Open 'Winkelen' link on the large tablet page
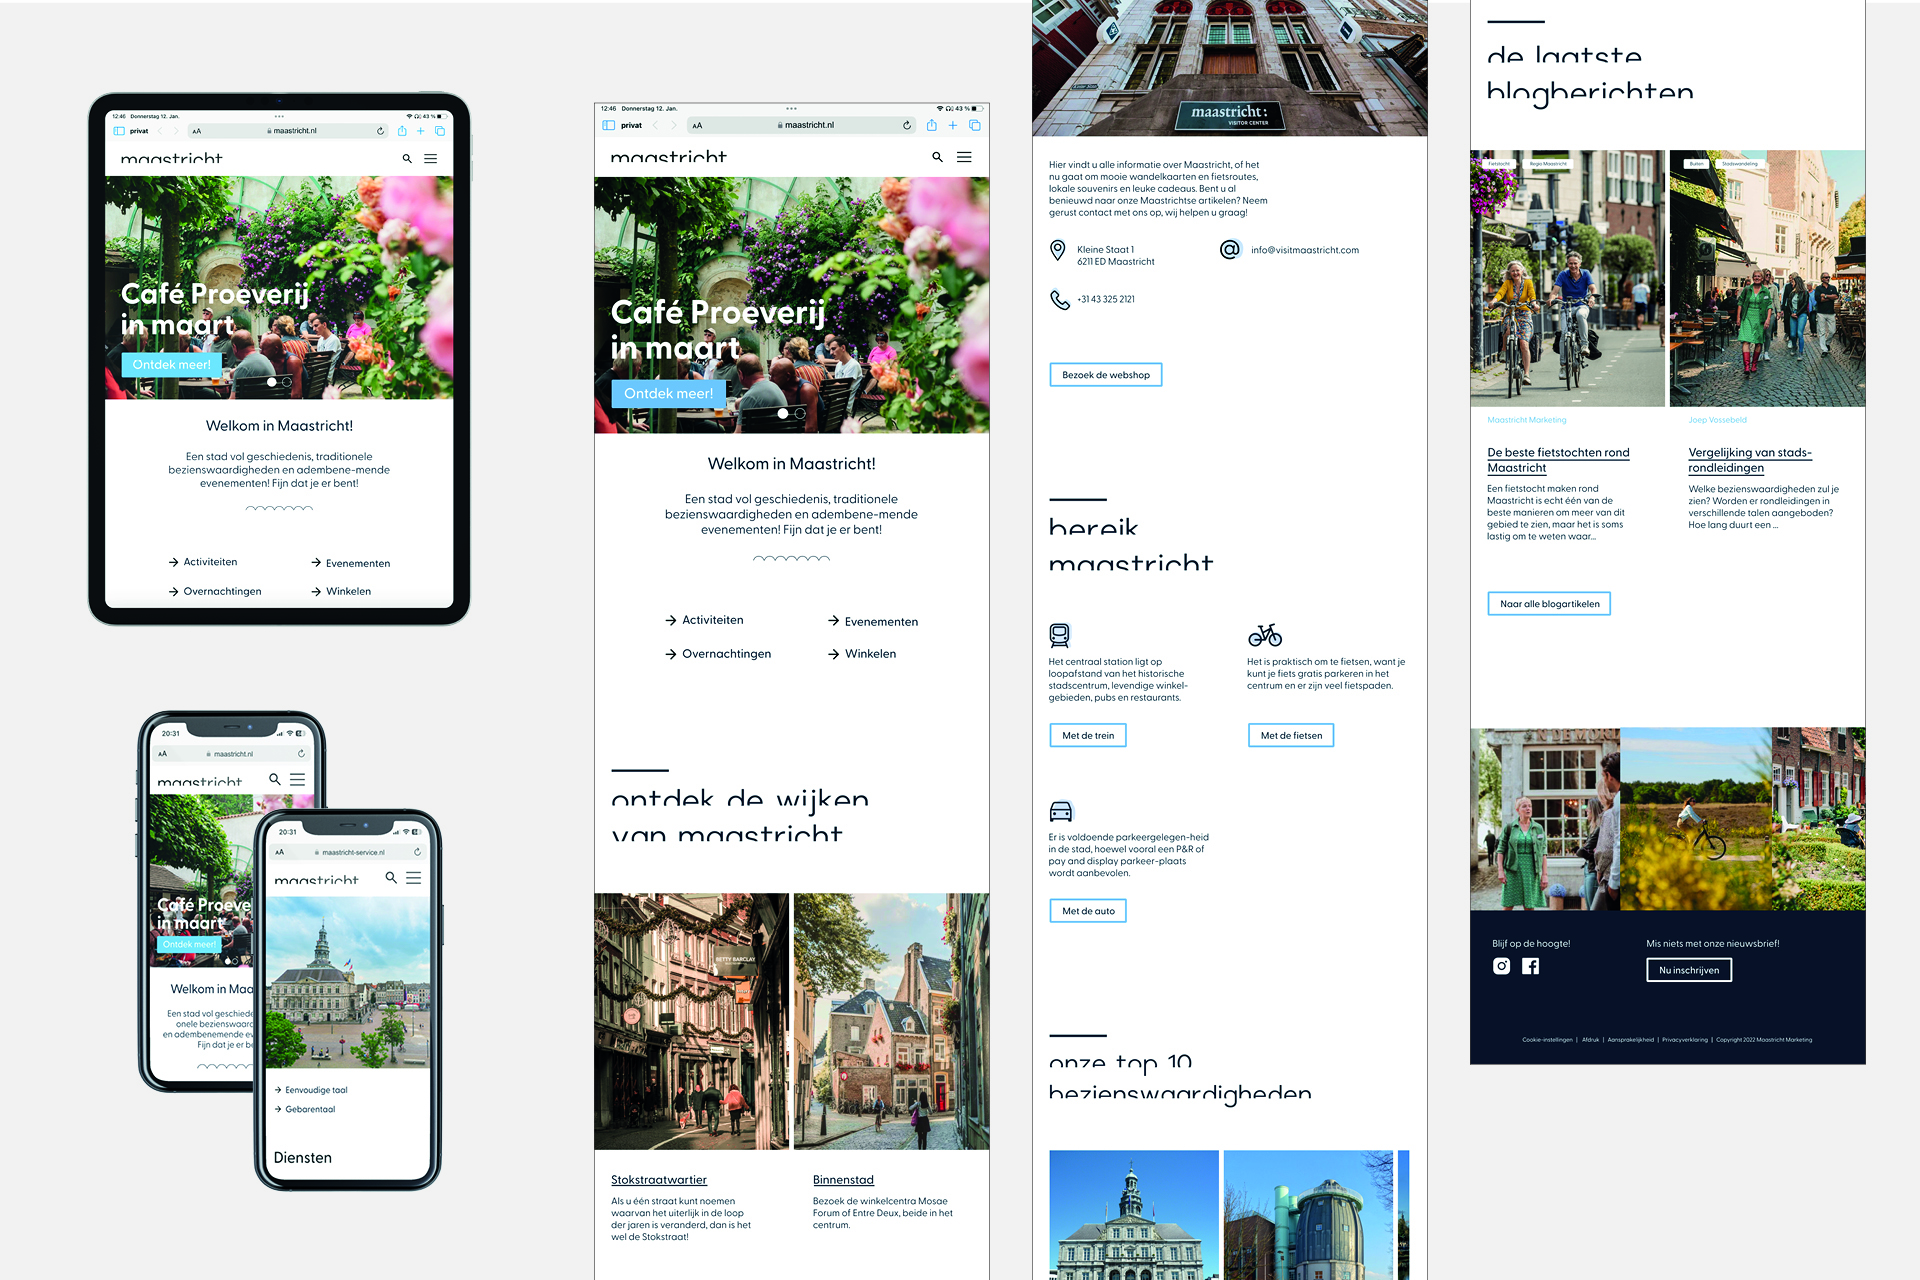The image size is (1920, 1280). (861, 654)
